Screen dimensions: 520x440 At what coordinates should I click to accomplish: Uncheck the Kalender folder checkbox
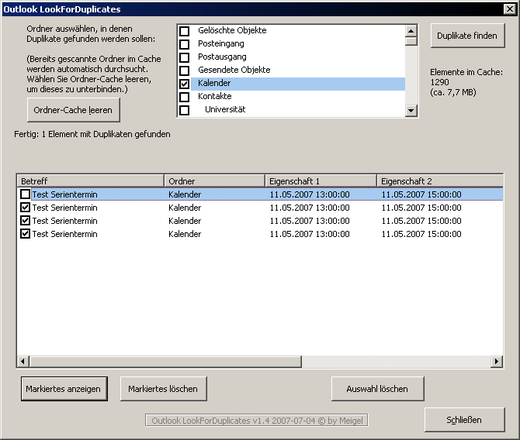point(184,84)
